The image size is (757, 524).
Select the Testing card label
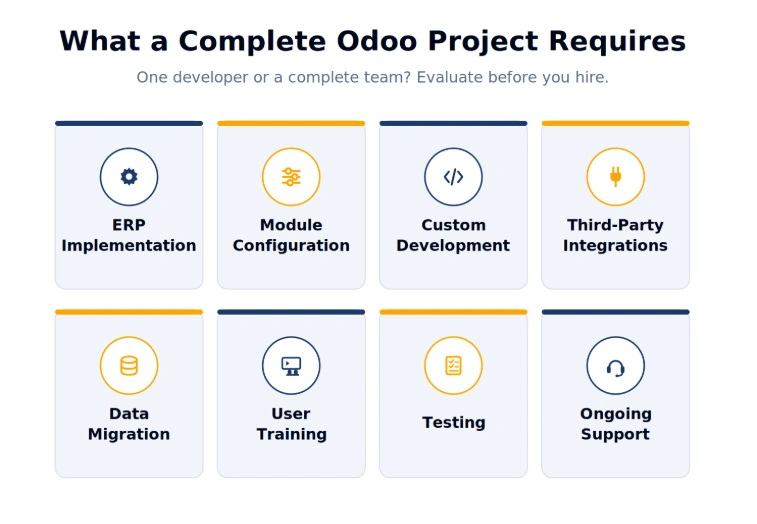pyautogui.click(x=454, y=423)
